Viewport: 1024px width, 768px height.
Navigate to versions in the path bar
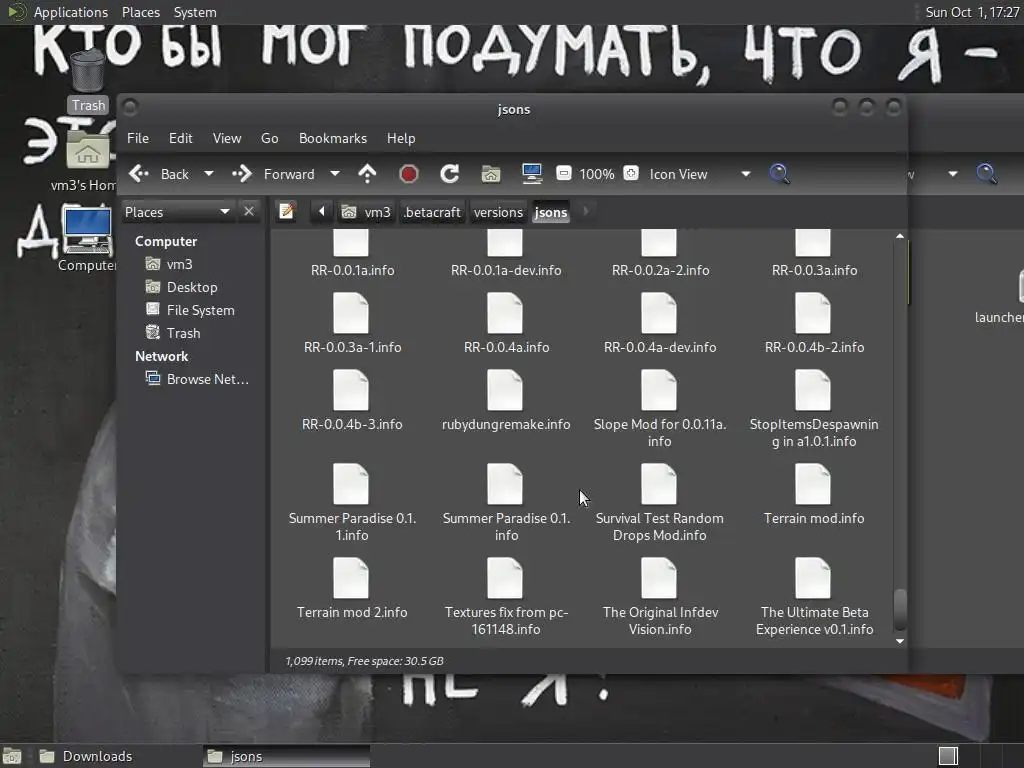pos(498,212)
